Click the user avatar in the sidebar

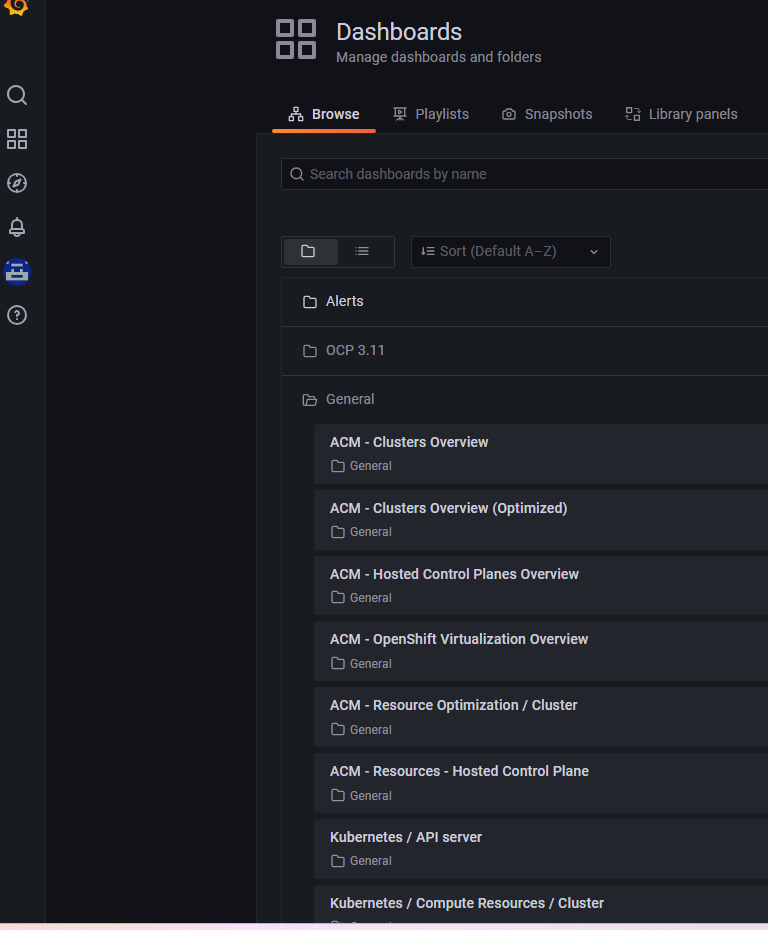point(17,272)
